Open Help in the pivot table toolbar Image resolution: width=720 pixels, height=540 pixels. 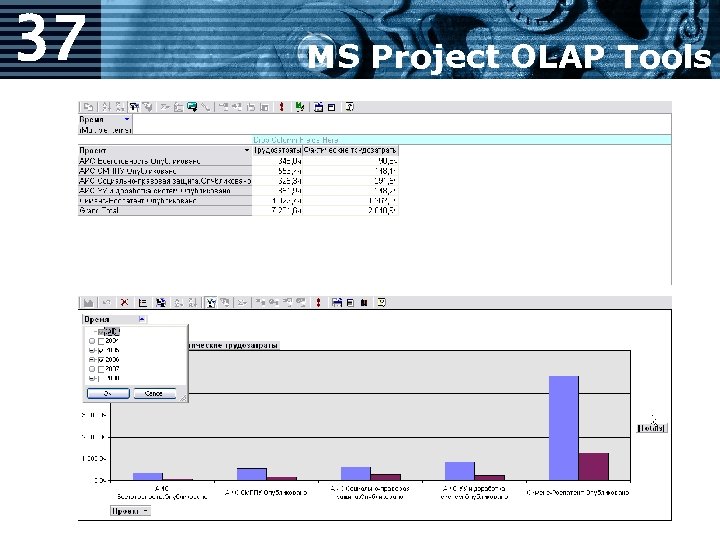349,107
